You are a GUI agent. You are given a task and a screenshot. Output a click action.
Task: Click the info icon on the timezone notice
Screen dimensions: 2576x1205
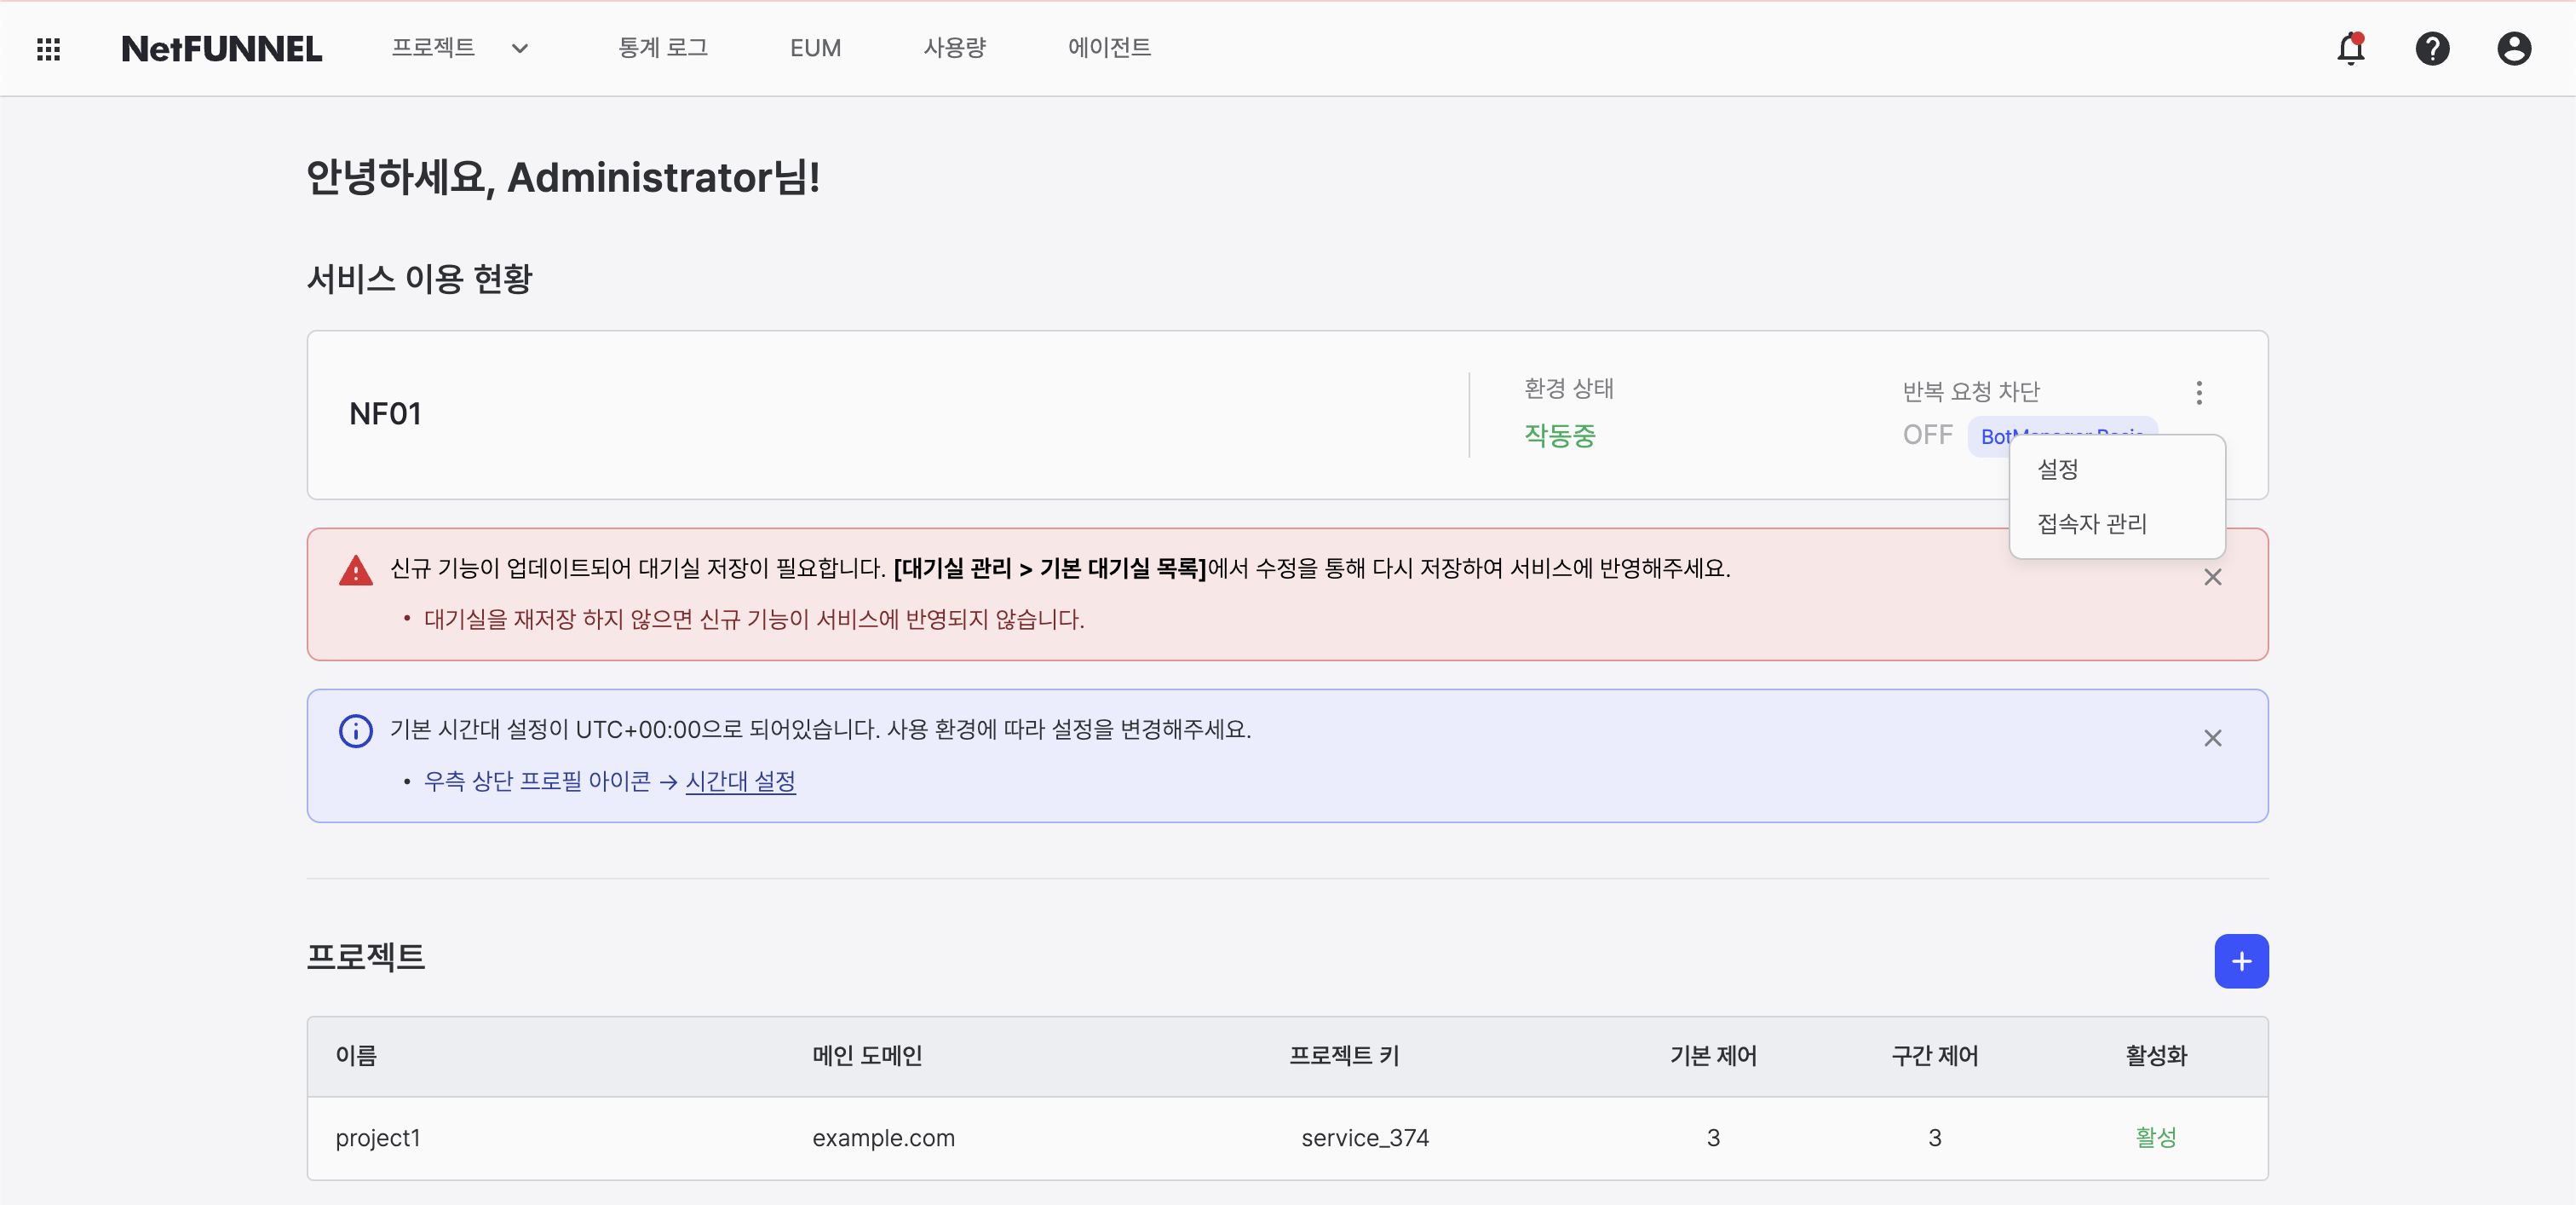[355, 730]
